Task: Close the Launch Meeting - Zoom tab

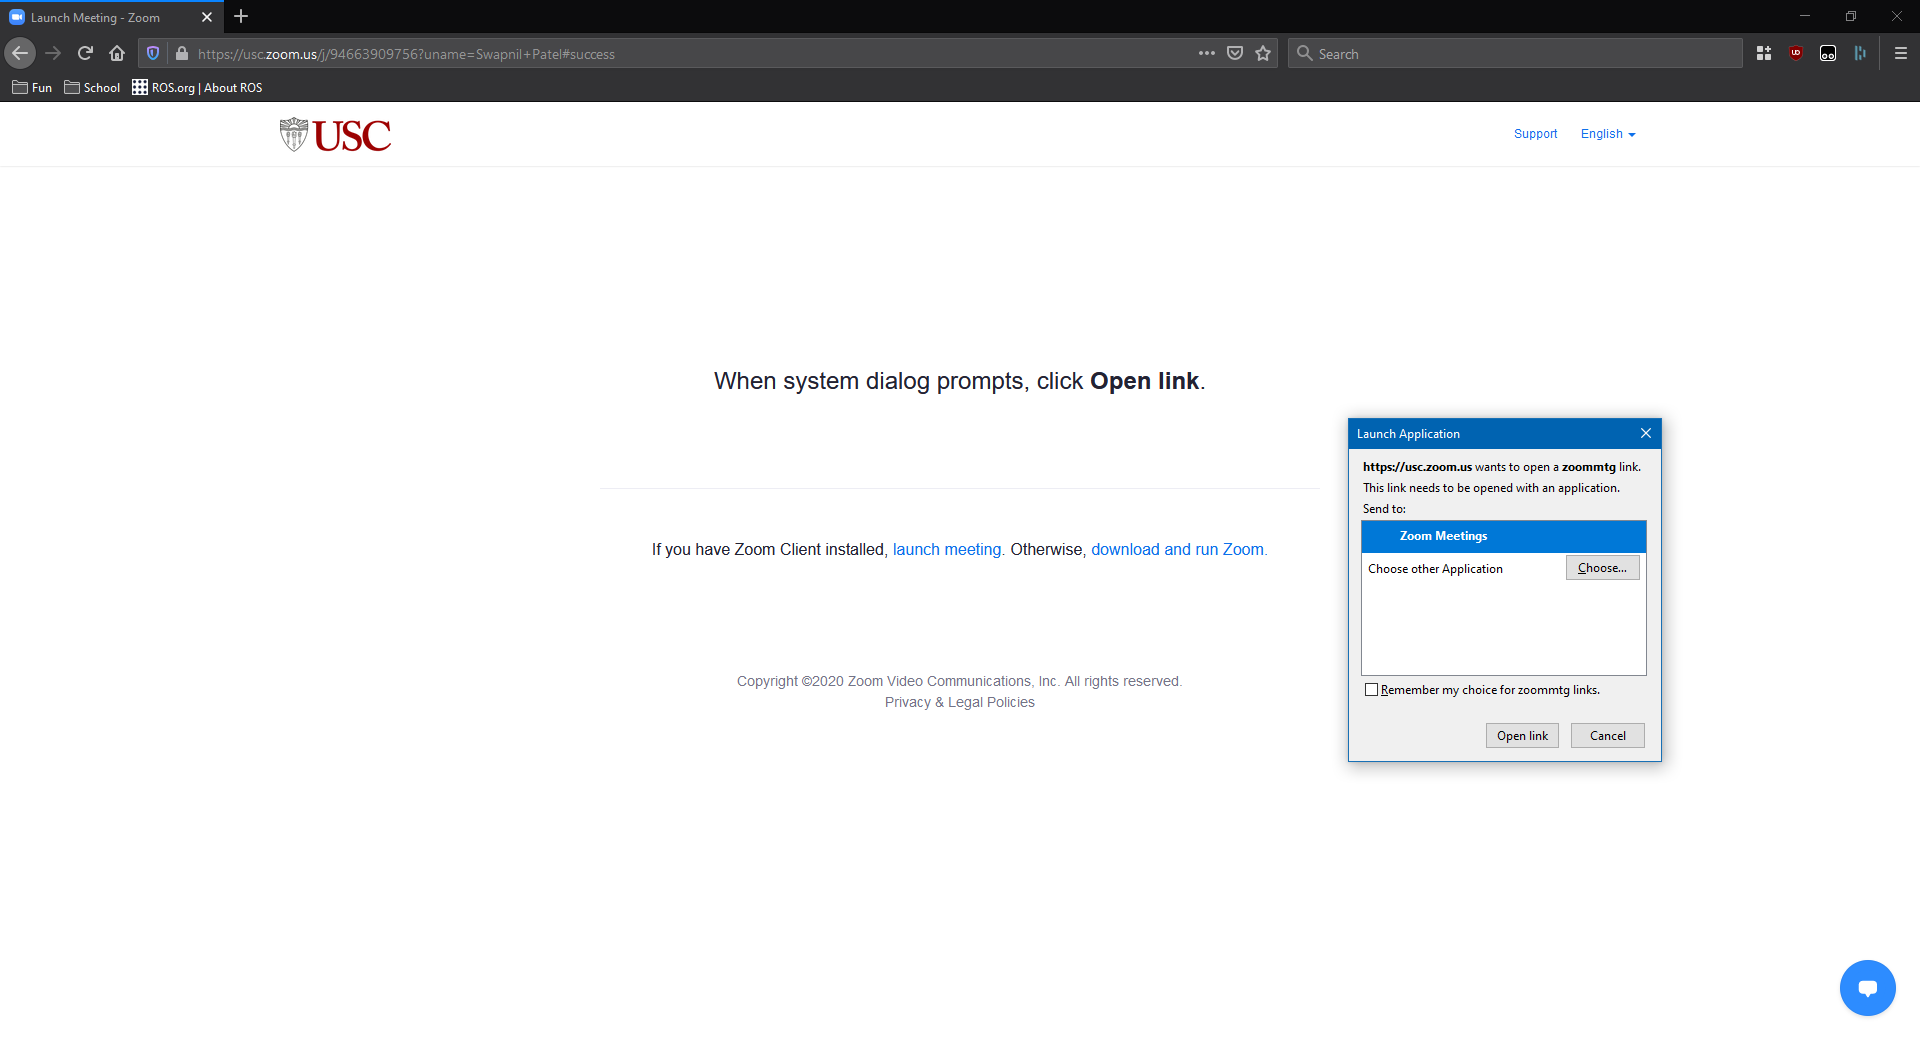Action: click(207, 17)
